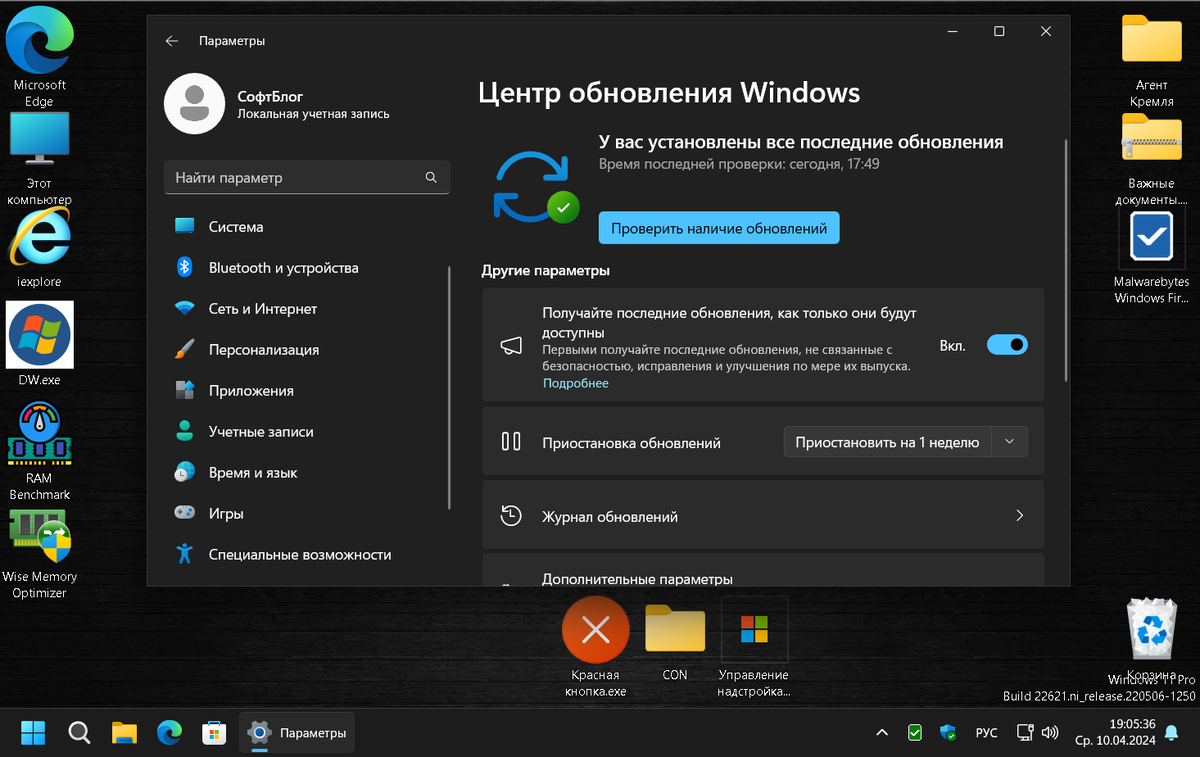Click the megaphone icon for latest updates

[x=511, y=346]
